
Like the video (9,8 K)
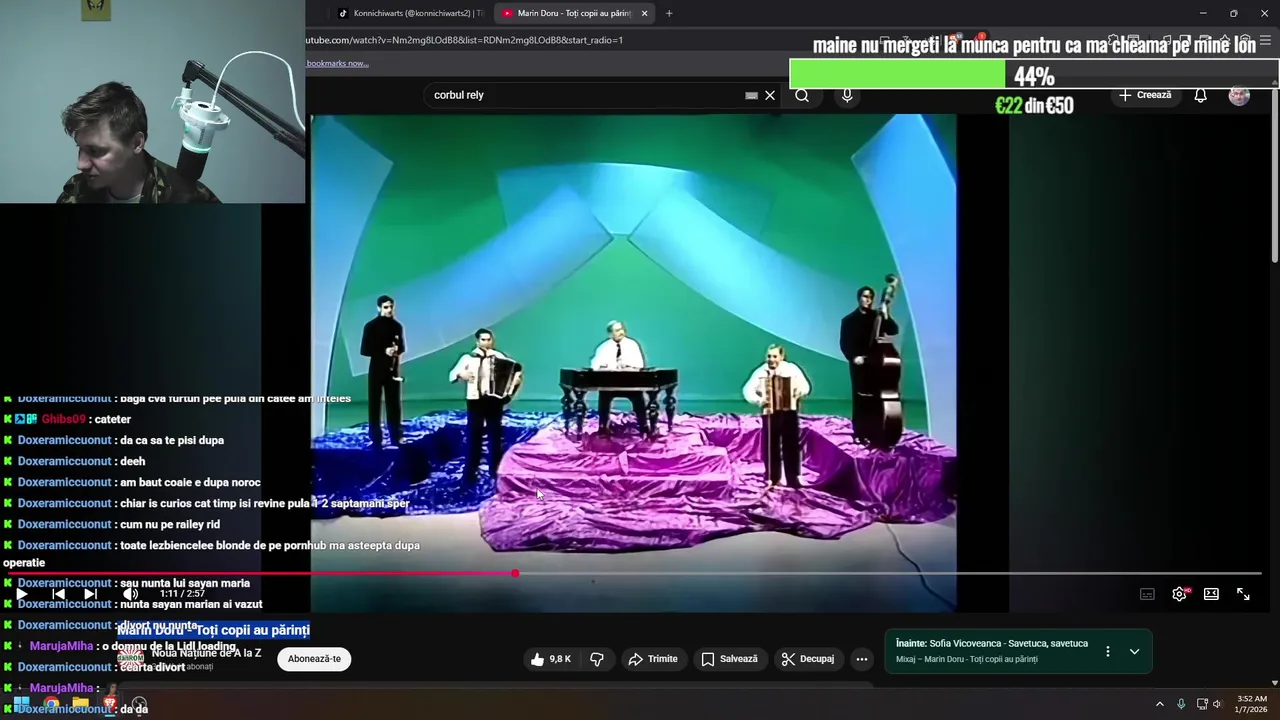click(550, 659)
